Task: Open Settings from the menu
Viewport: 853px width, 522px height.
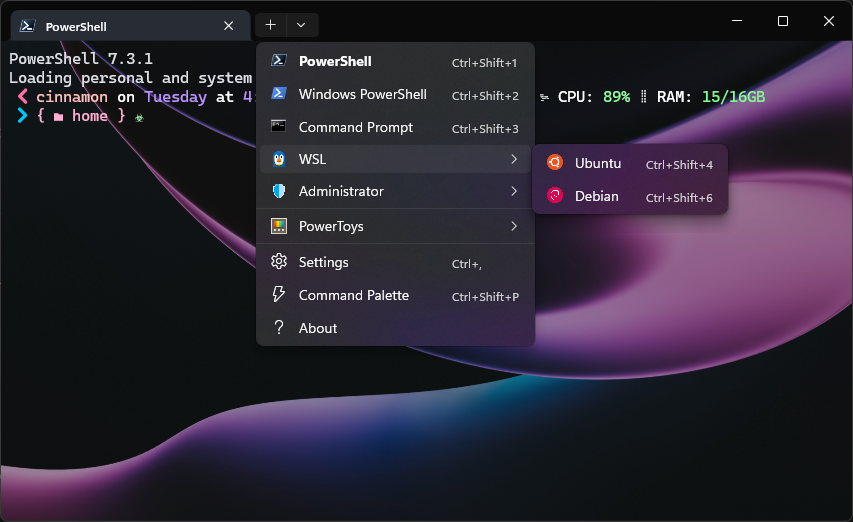Action: (x=395, y=262)
